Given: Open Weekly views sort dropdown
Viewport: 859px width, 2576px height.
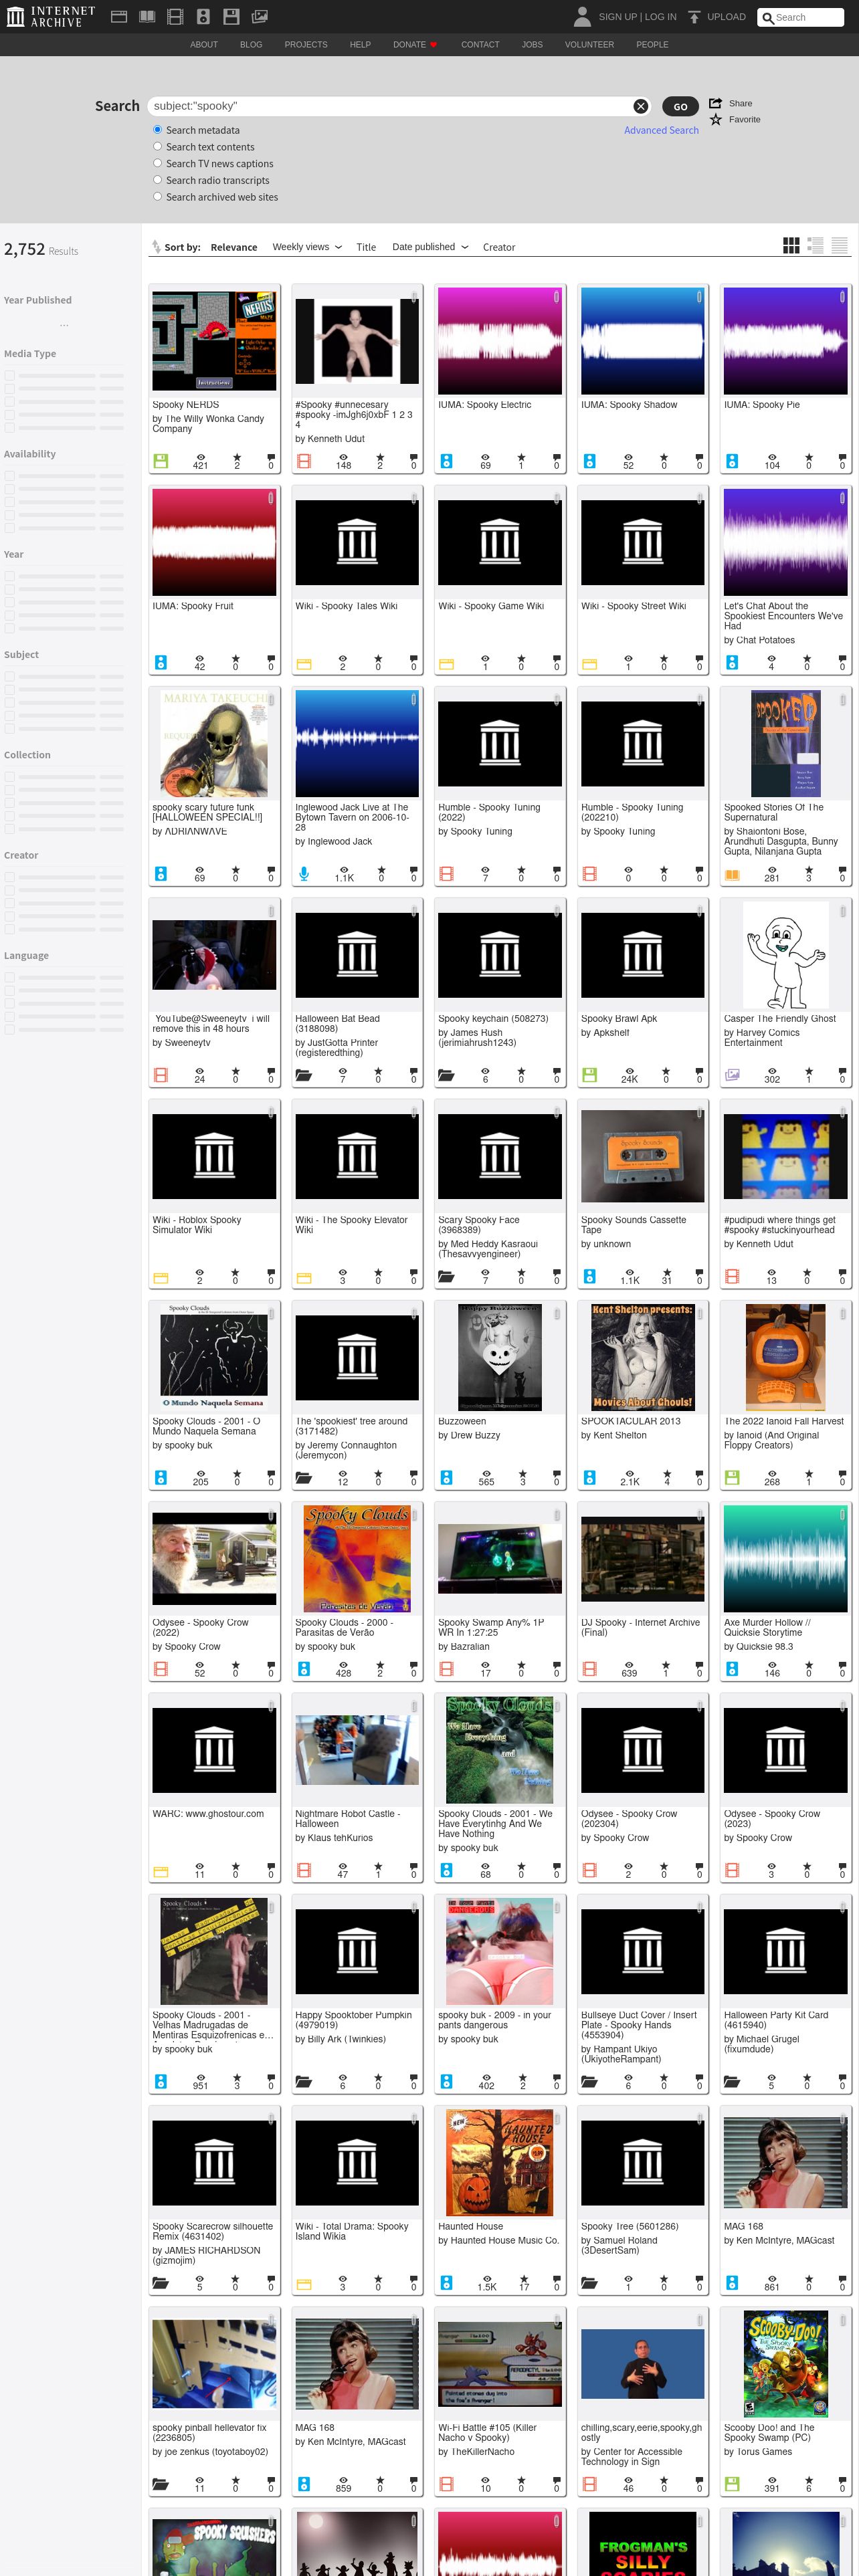Looking at the screenshot, I should point(307,247).
